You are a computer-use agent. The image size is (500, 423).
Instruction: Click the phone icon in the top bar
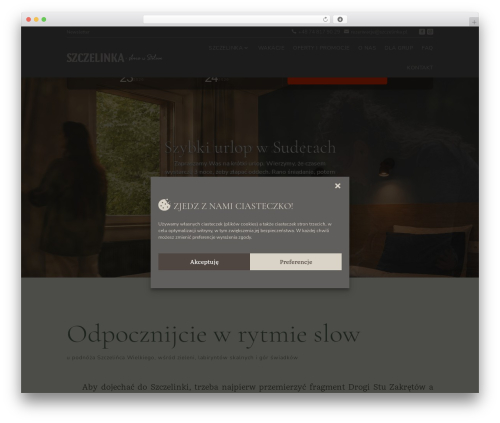(x=294, y=32)
